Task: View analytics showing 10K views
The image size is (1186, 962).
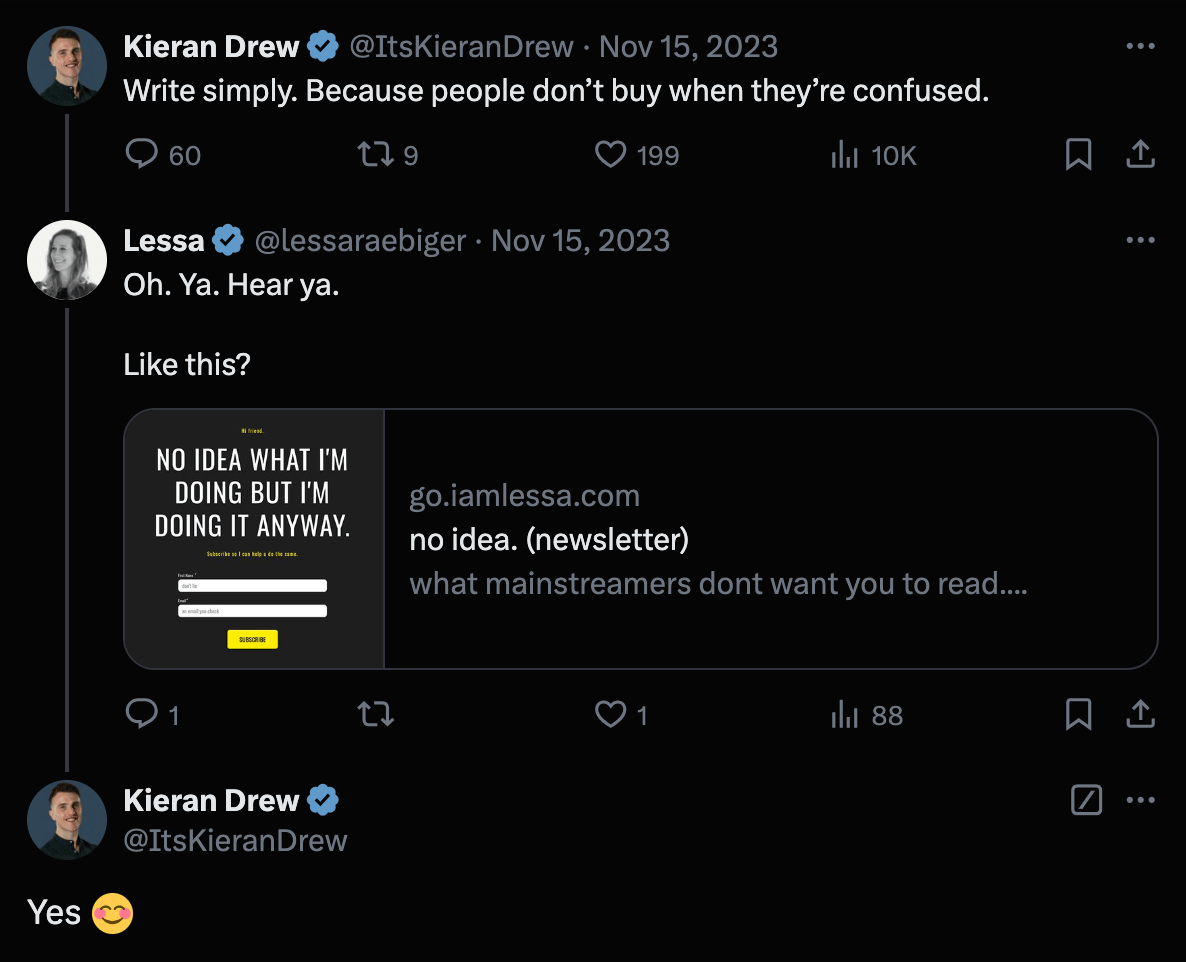Action: tap(873, 155)
